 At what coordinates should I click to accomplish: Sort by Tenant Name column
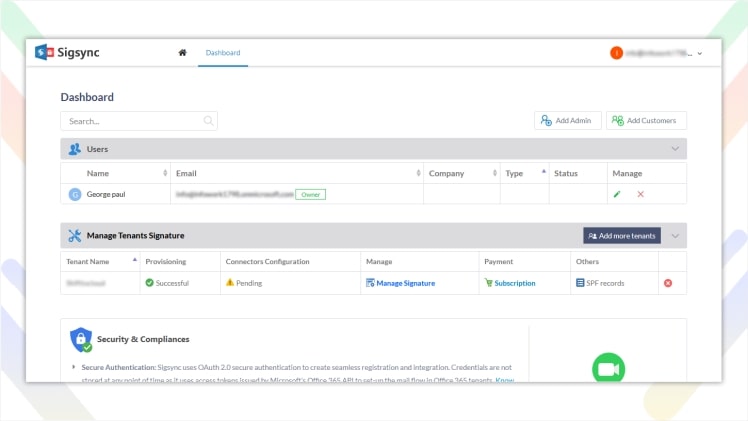135,260
